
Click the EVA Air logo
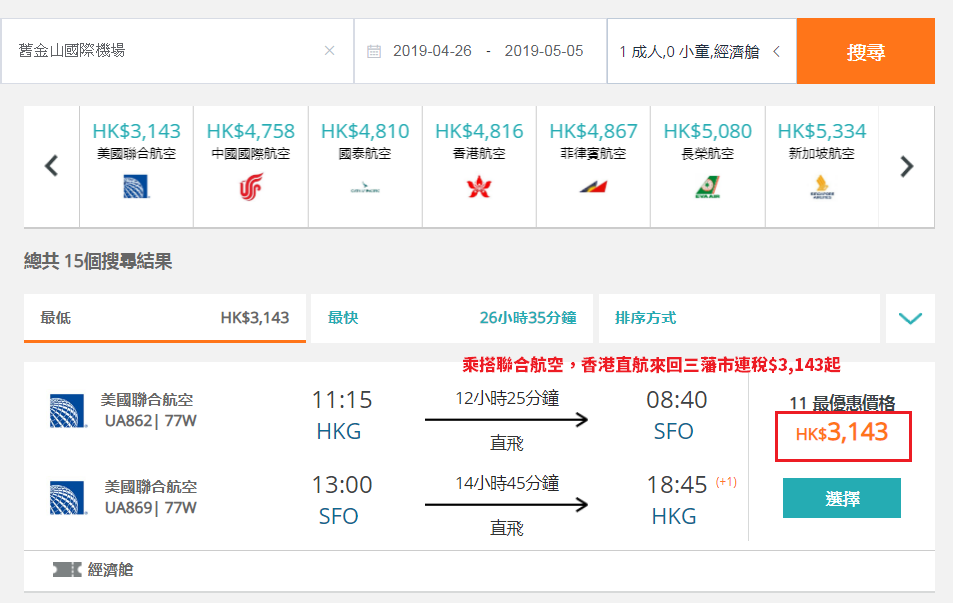click(707, 187)
